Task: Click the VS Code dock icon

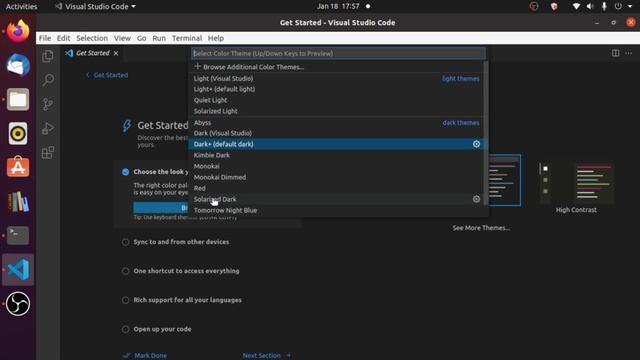Action: (18, 270)
